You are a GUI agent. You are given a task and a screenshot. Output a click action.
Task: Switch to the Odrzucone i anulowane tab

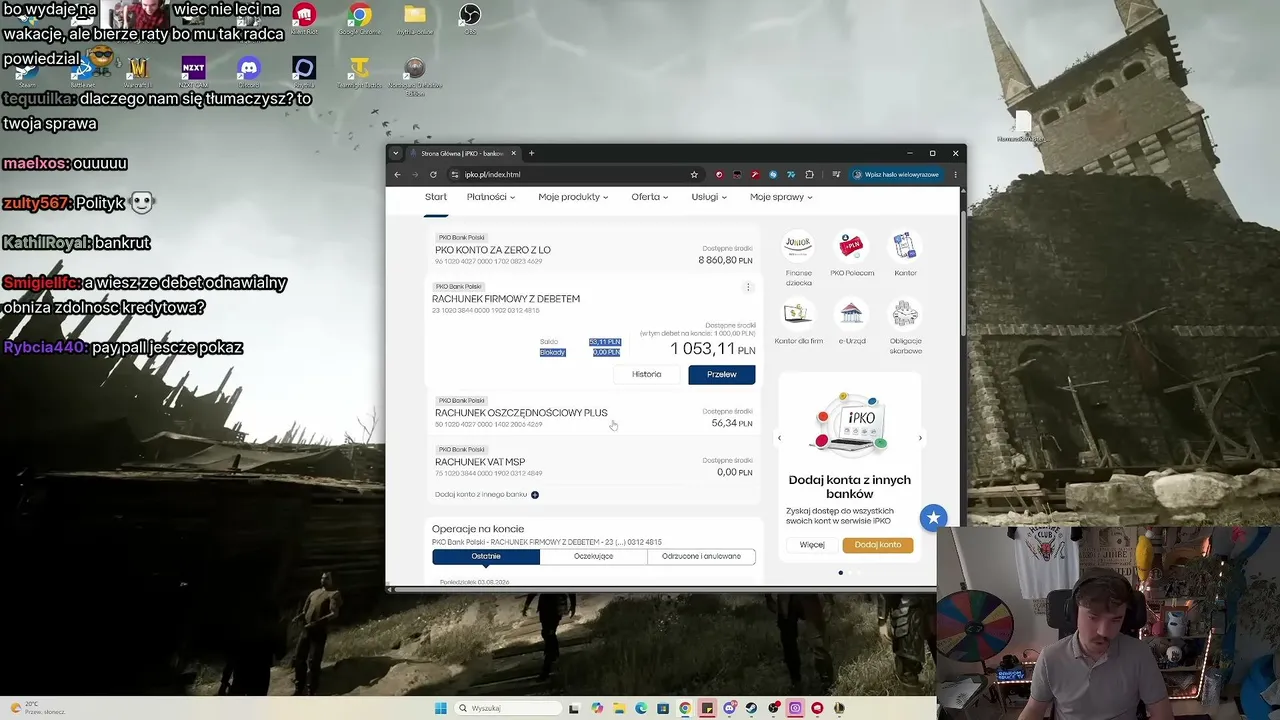click(x=701, y=556)
